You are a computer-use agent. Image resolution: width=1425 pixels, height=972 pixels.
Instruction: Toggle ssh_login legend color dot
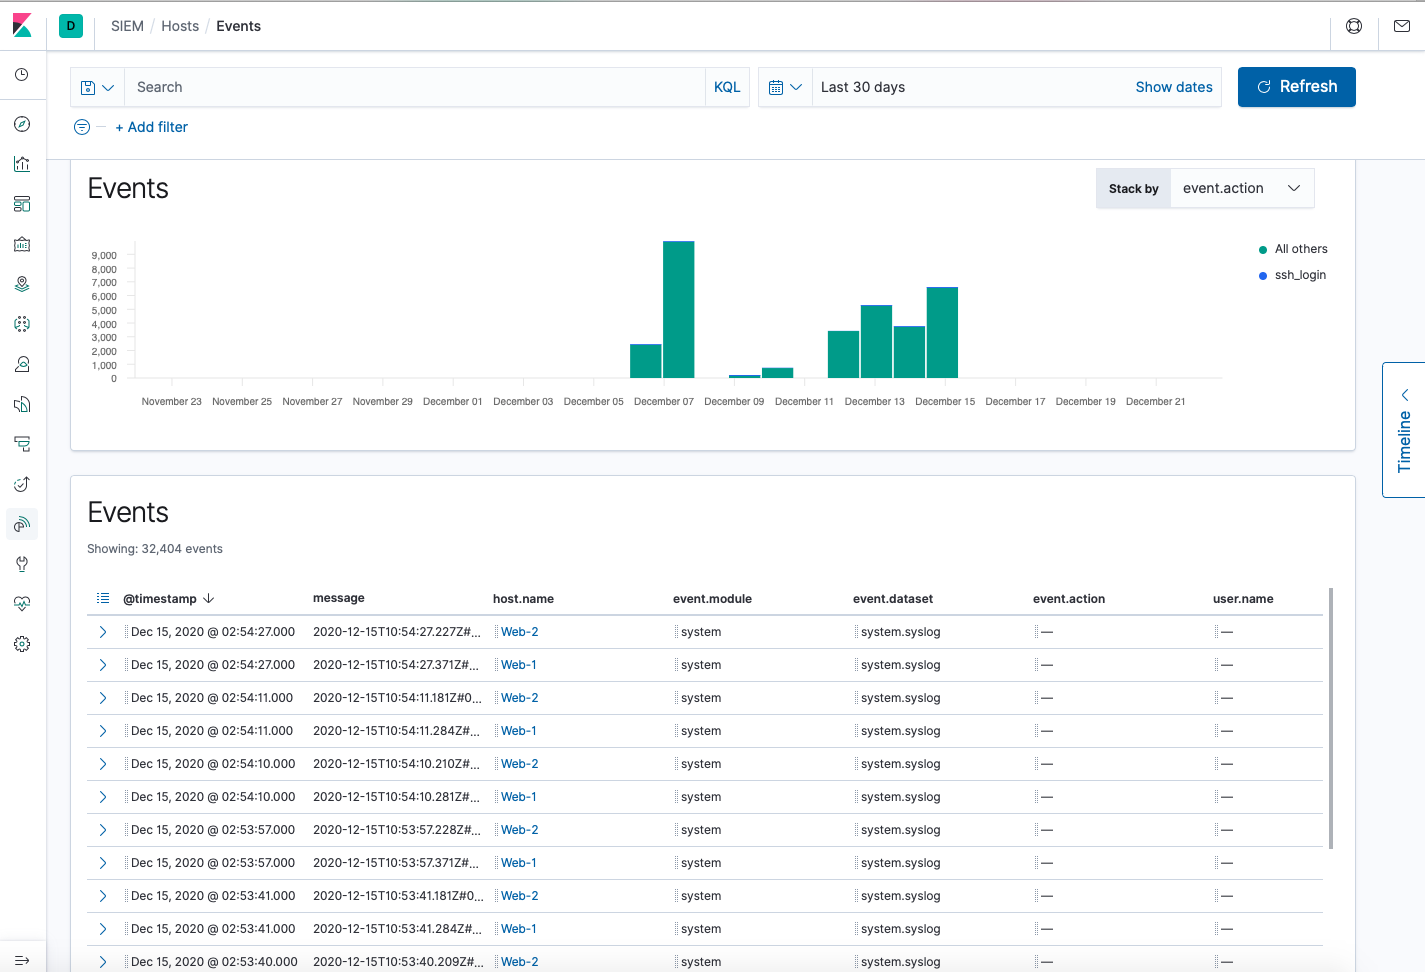tap(1262, 276)
